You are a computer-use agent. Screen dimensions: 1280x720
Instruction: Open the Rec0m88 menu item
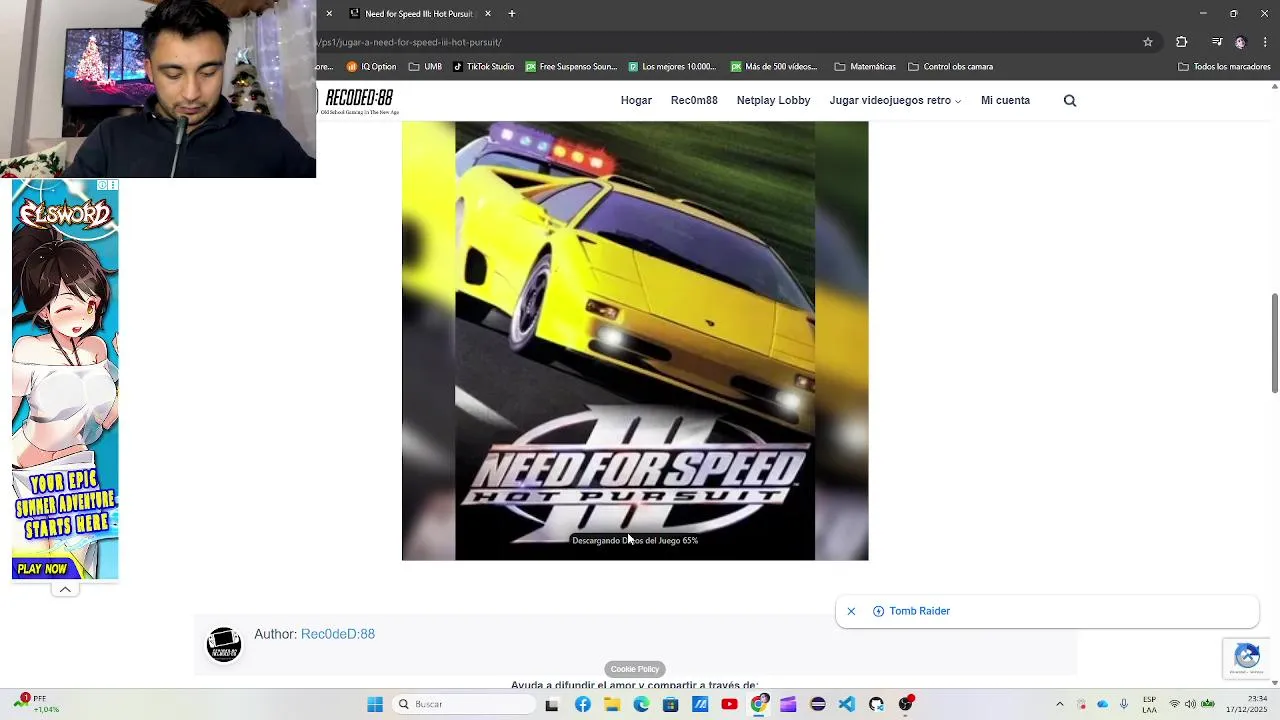point(694,100)
